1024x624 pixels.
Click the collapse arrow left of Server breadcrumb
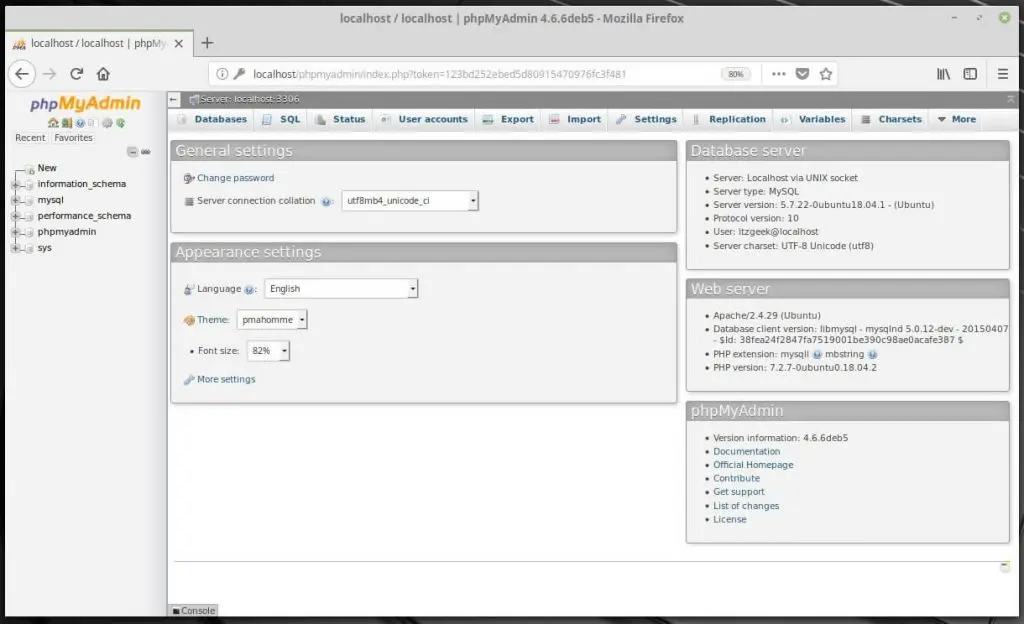(174, 99)
